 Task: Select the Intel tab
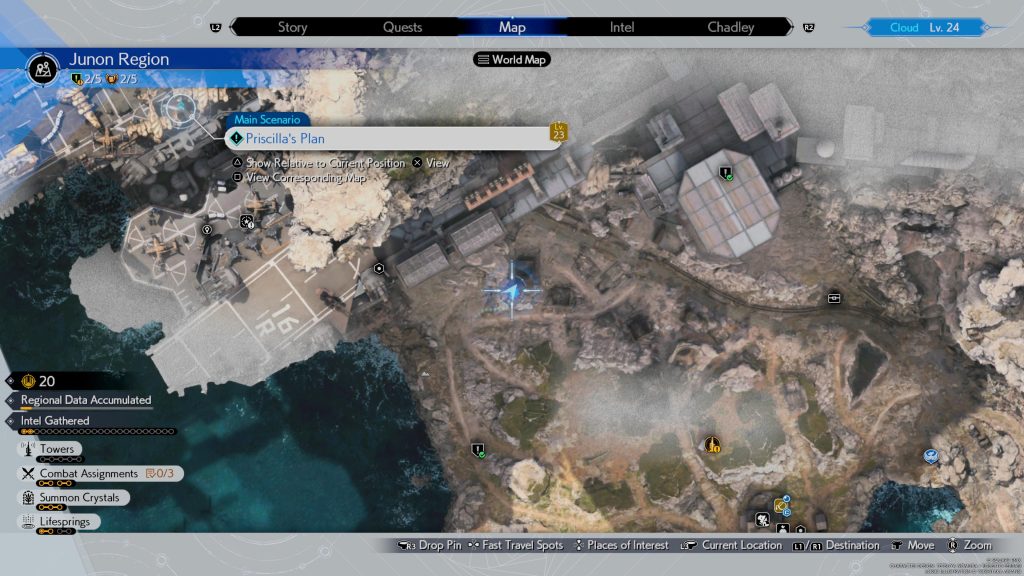[622, 27]
